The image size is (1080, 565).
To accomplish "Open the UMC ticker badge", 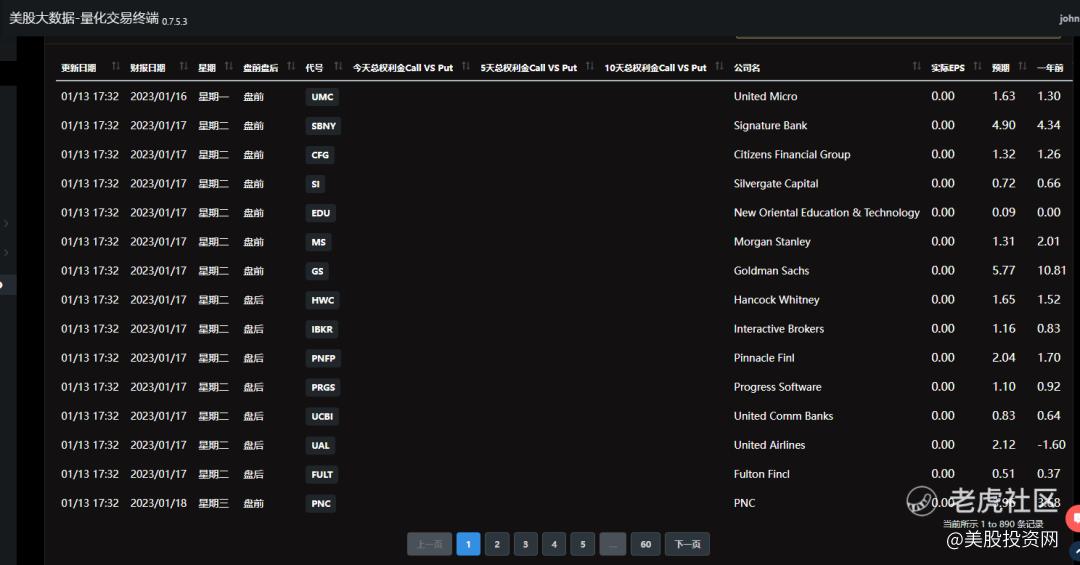I will pyautogui.click(x=322, y=97).
